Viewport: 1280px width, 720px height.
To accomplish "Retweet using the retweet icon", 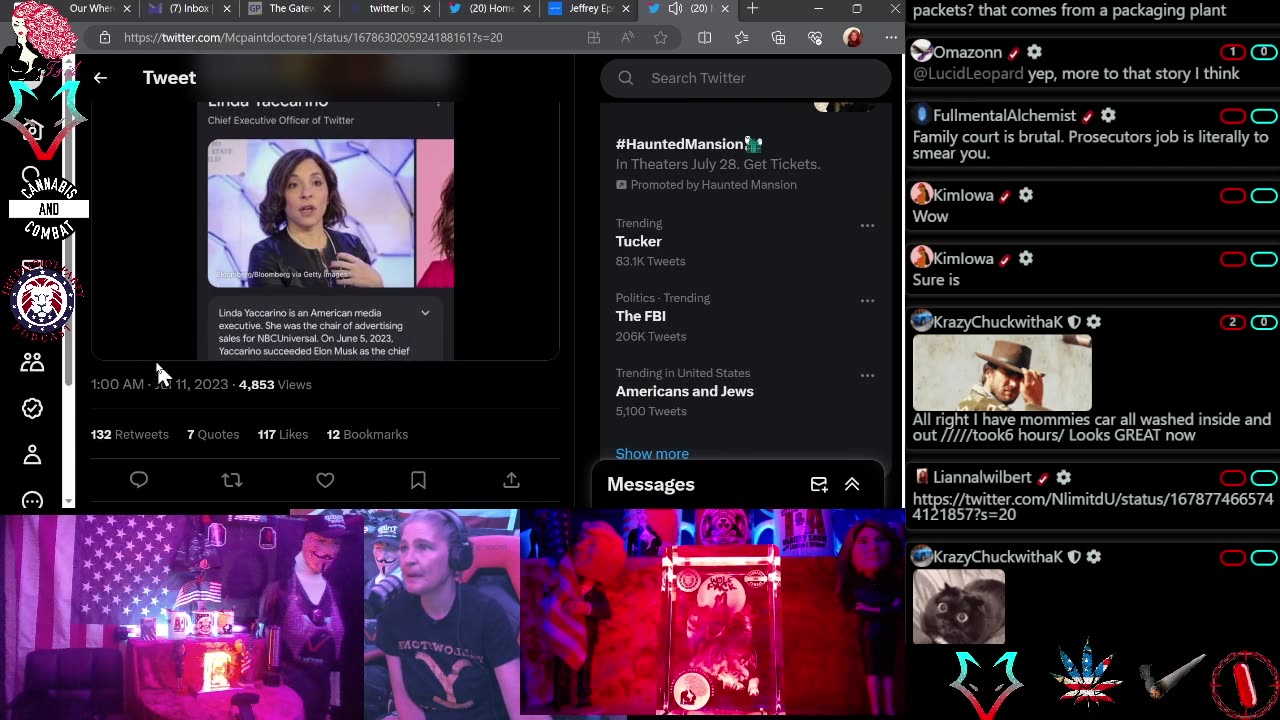I will 232,480.
